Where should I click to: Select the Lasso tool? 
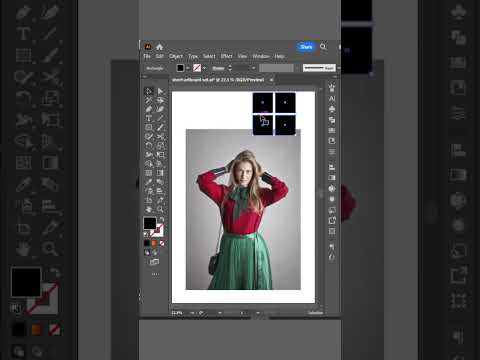pyautogui.click(x=160, y=100)
